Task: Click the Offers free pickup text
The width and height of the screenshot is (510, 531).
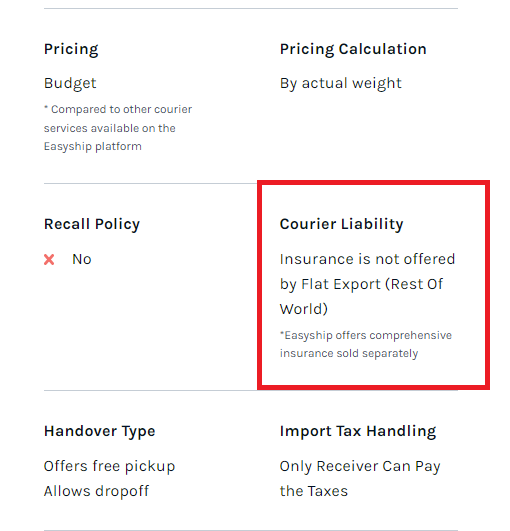Action: click(109, 467)
